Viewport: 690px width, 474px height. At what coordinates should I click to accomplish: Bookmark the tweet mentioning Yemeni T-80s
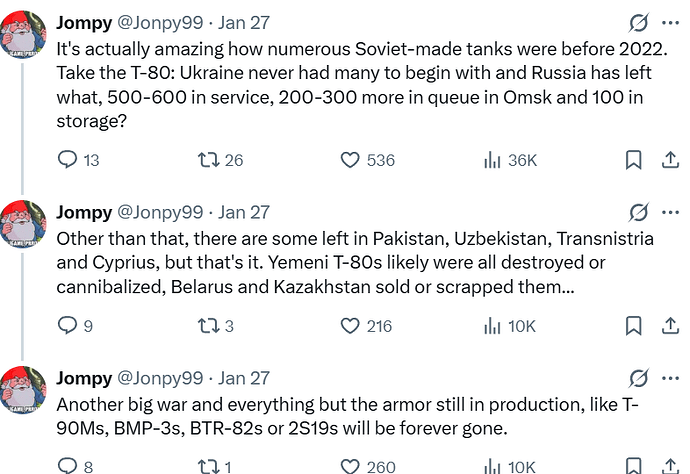633,325
